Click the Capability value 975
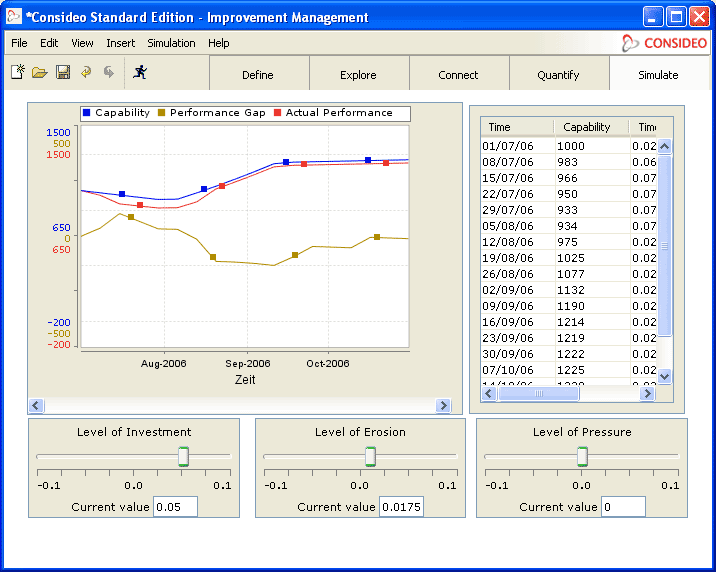Viewport: 716px width, 572px height. [x=568, y=242]
